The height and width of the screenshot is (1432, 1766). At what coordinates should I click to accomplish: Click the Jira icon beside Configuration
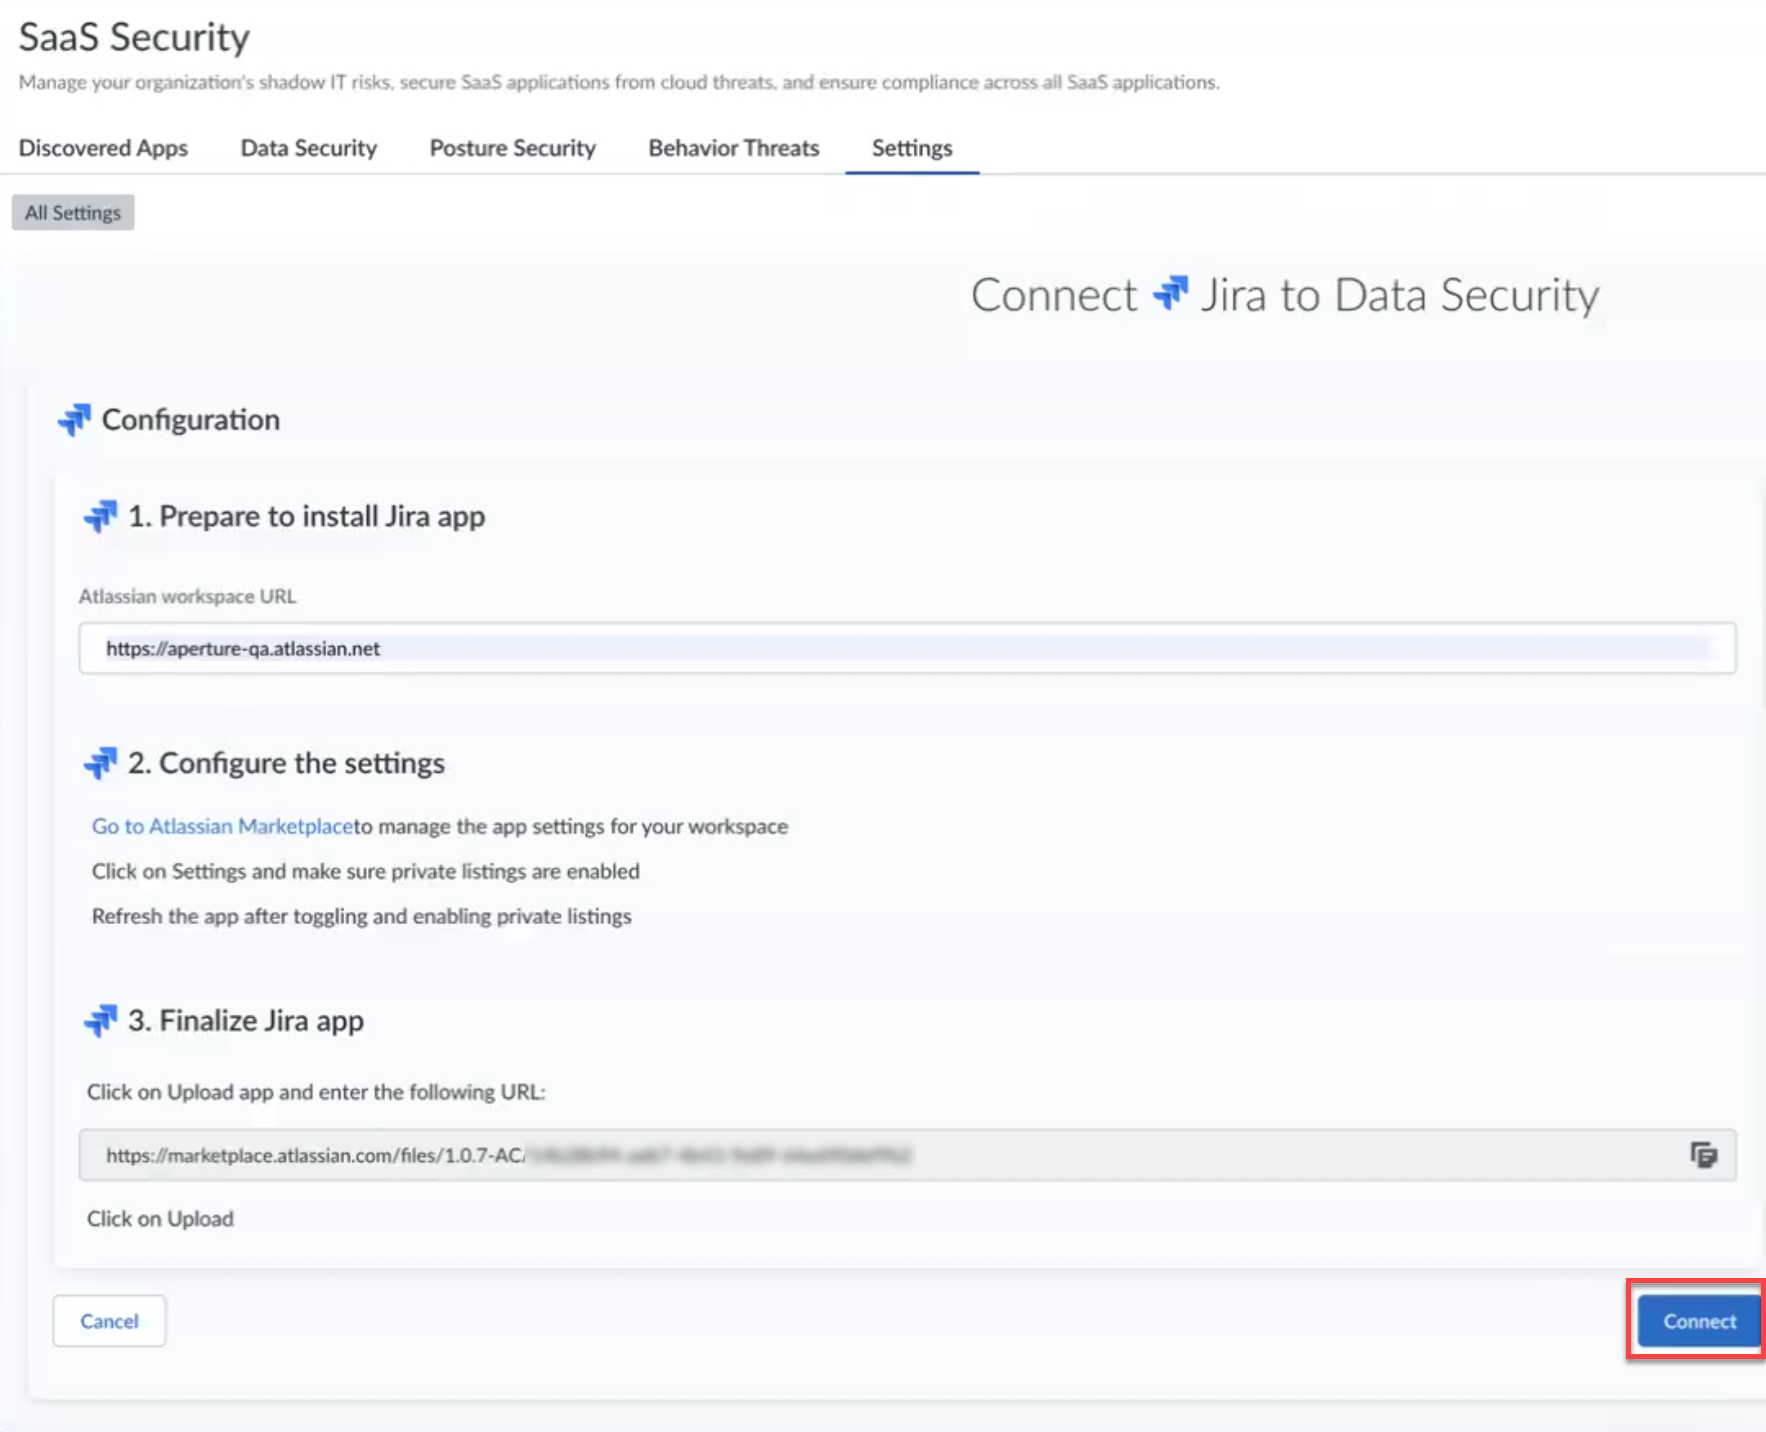[74, 420]
